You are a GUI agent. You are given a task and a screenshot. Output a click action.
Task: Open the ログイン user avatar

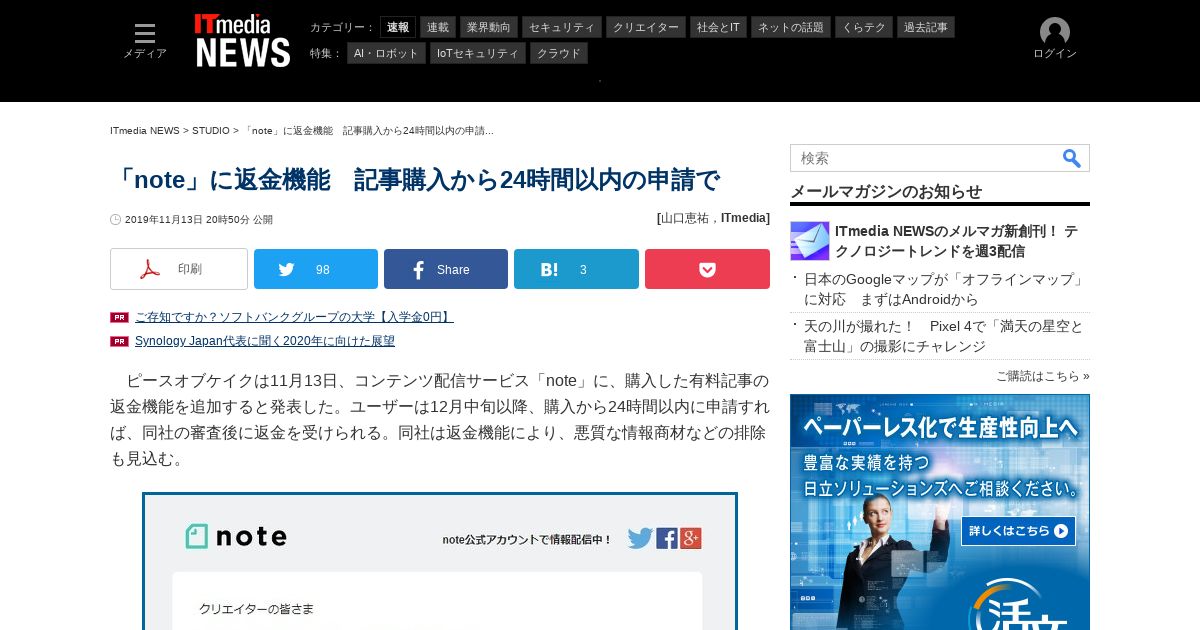click(1055, 39)
